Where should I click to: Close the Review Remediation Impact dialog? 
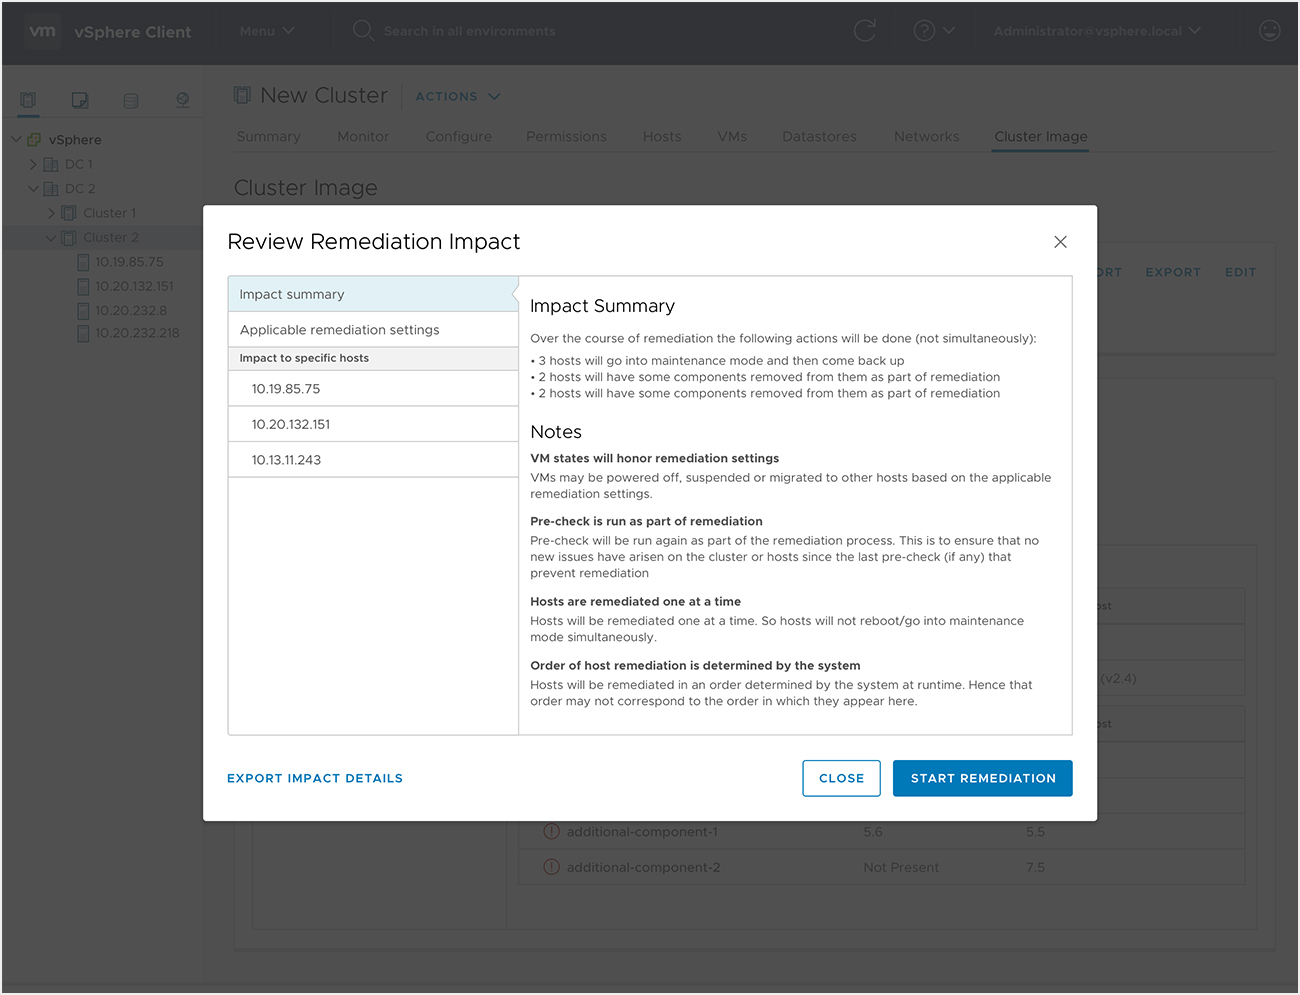click(1060, 242)
